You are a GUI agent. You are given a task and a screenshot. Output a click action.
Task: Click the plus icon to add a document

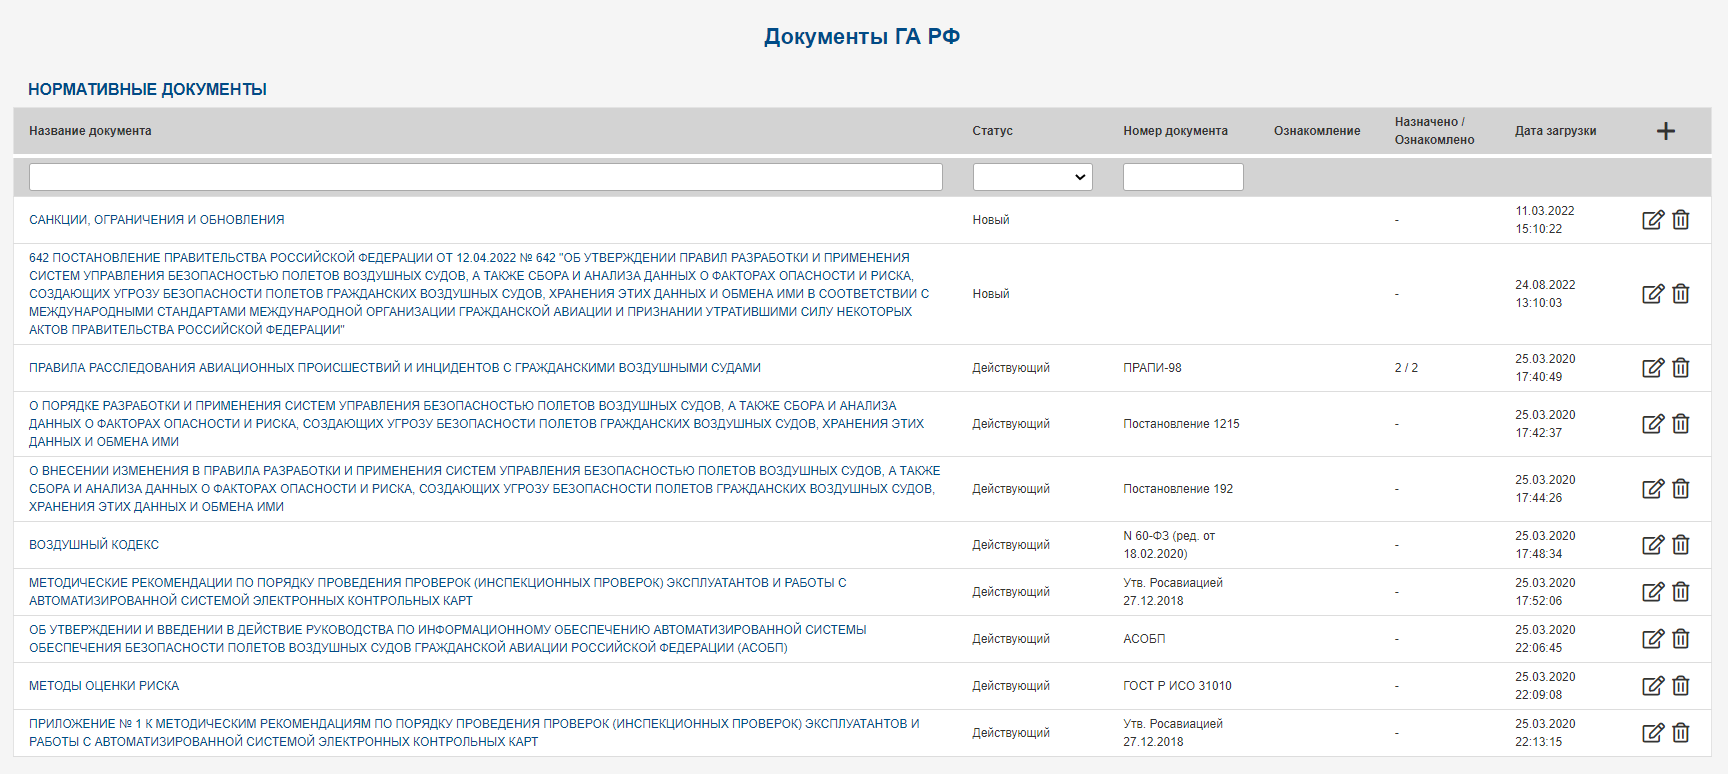[x=1665, y=131]
